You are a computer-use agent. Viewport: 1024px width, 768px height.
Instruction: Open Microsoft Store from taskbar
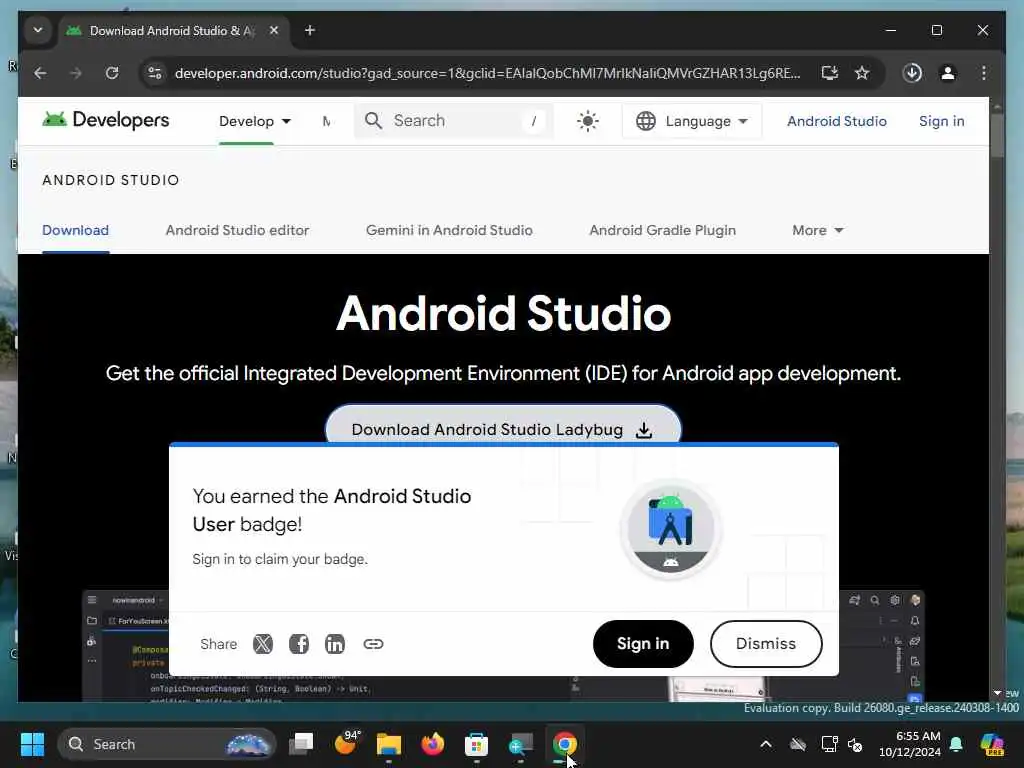tap(476, 744)
